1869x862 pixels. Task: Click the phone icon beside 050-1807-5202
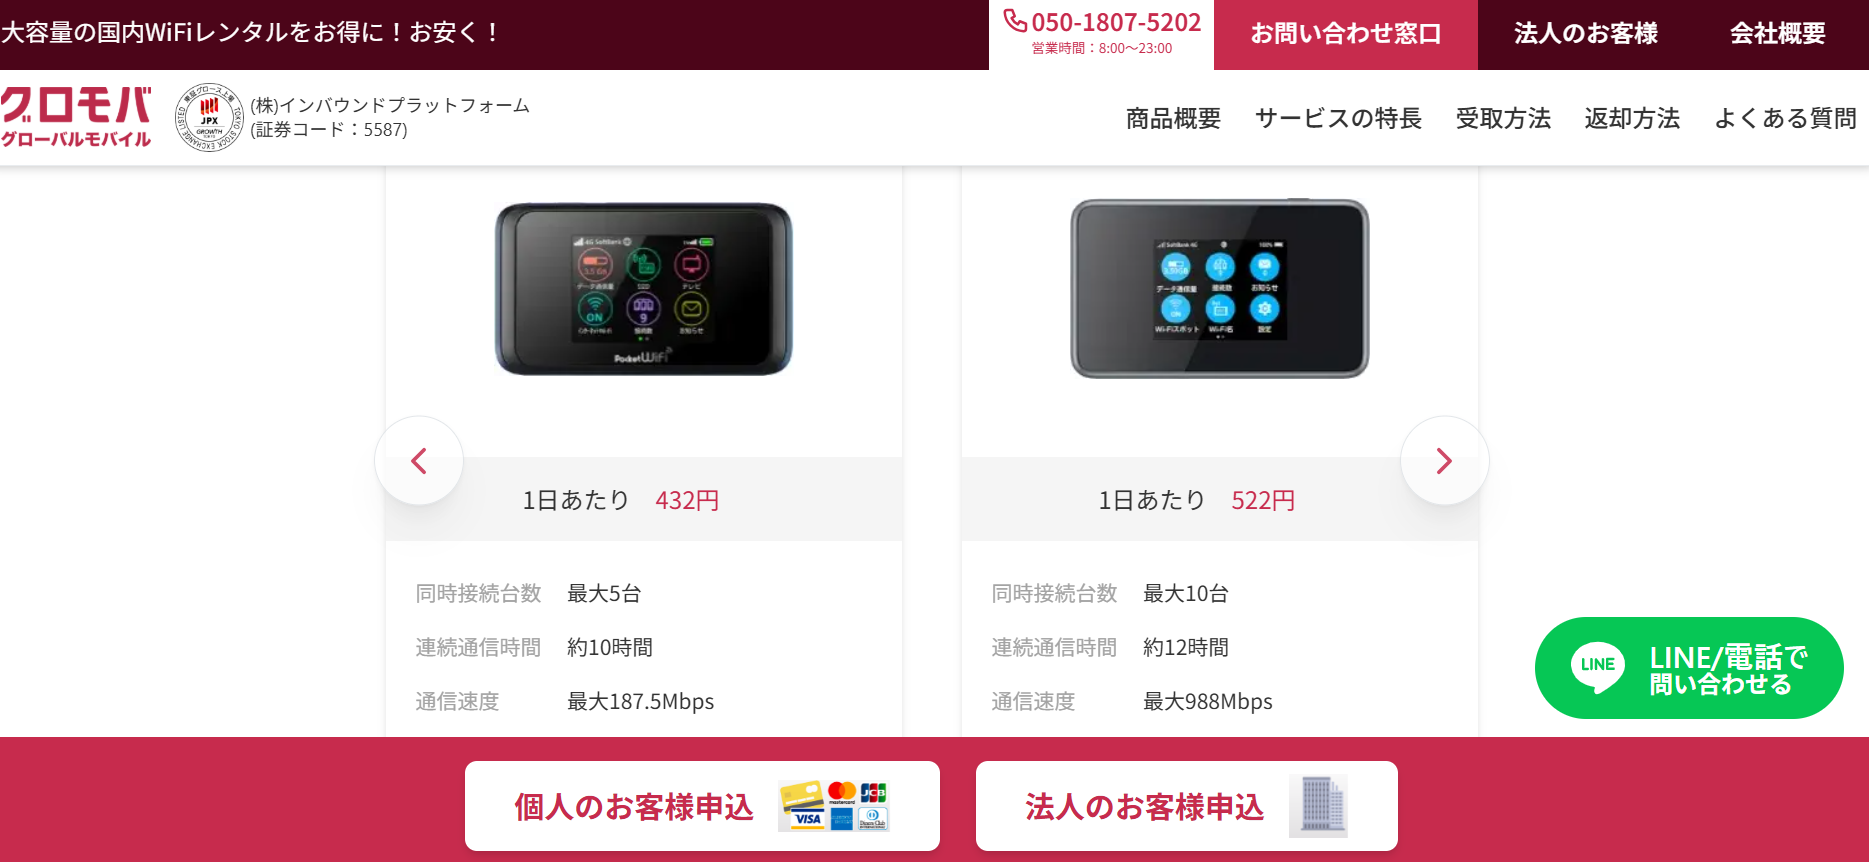[x=1015, y=21]
